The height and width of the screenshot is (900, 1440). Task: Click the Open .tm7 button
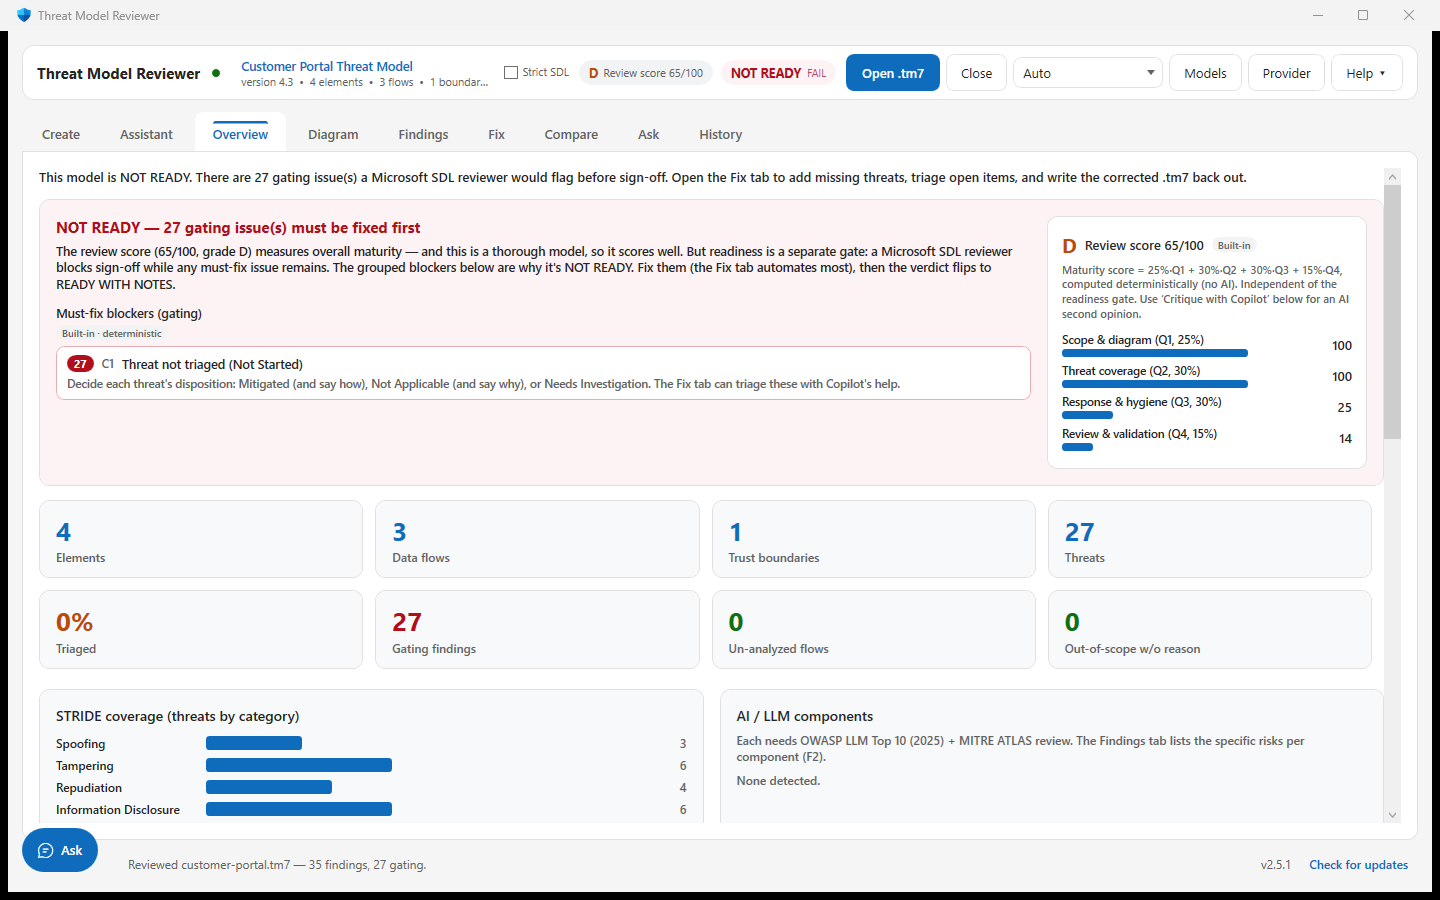click(x=893, y=73)
